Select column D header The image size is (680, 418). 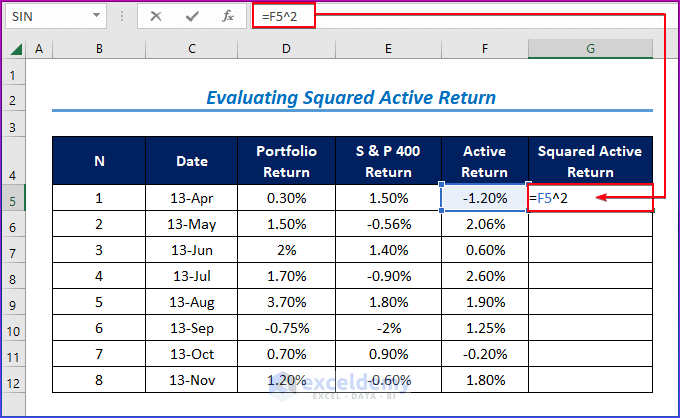click(286, 49)
